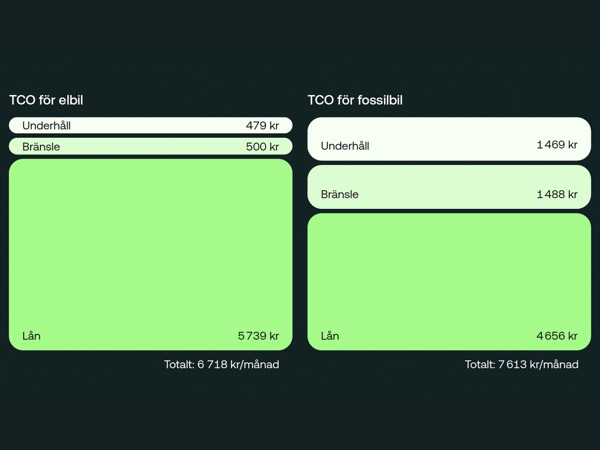Select the Lån label in elbil block
Screen dimensions: 600x450
tap(31, 336)
